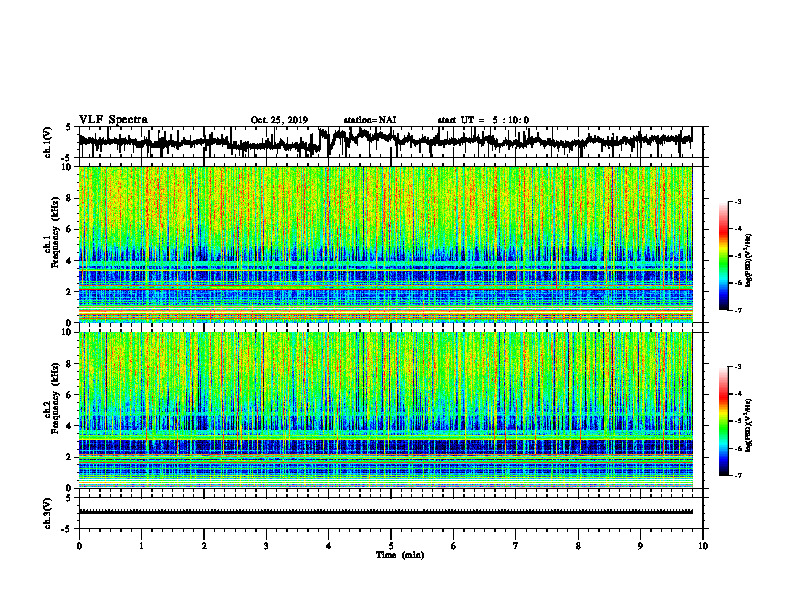Viewport: 792px width, 612px height.
Task: Click the date text "Oct. 25, 2019"
Action: [279, 120]
